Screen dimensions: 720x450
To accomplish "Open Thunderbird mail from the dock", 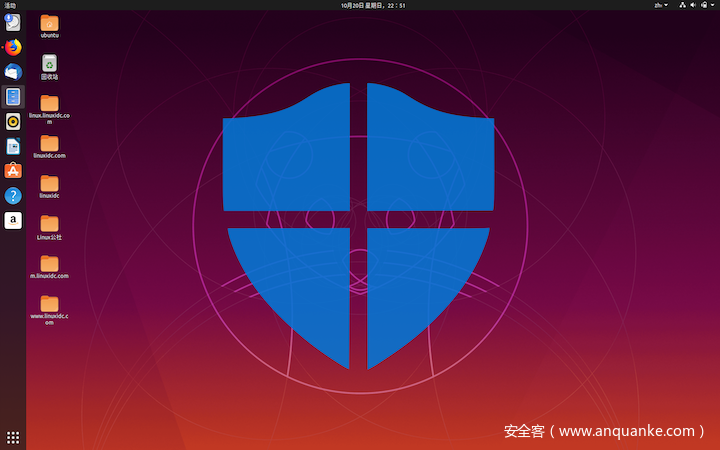I will [13, 72].
